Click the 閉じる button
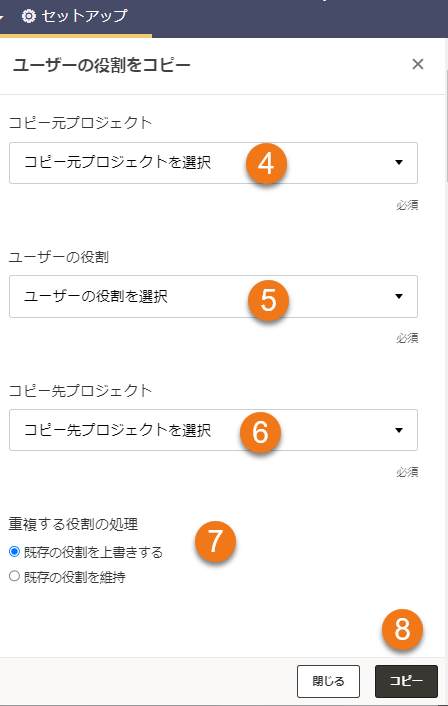The image size is (448, 706). click(x=328, y=681)
